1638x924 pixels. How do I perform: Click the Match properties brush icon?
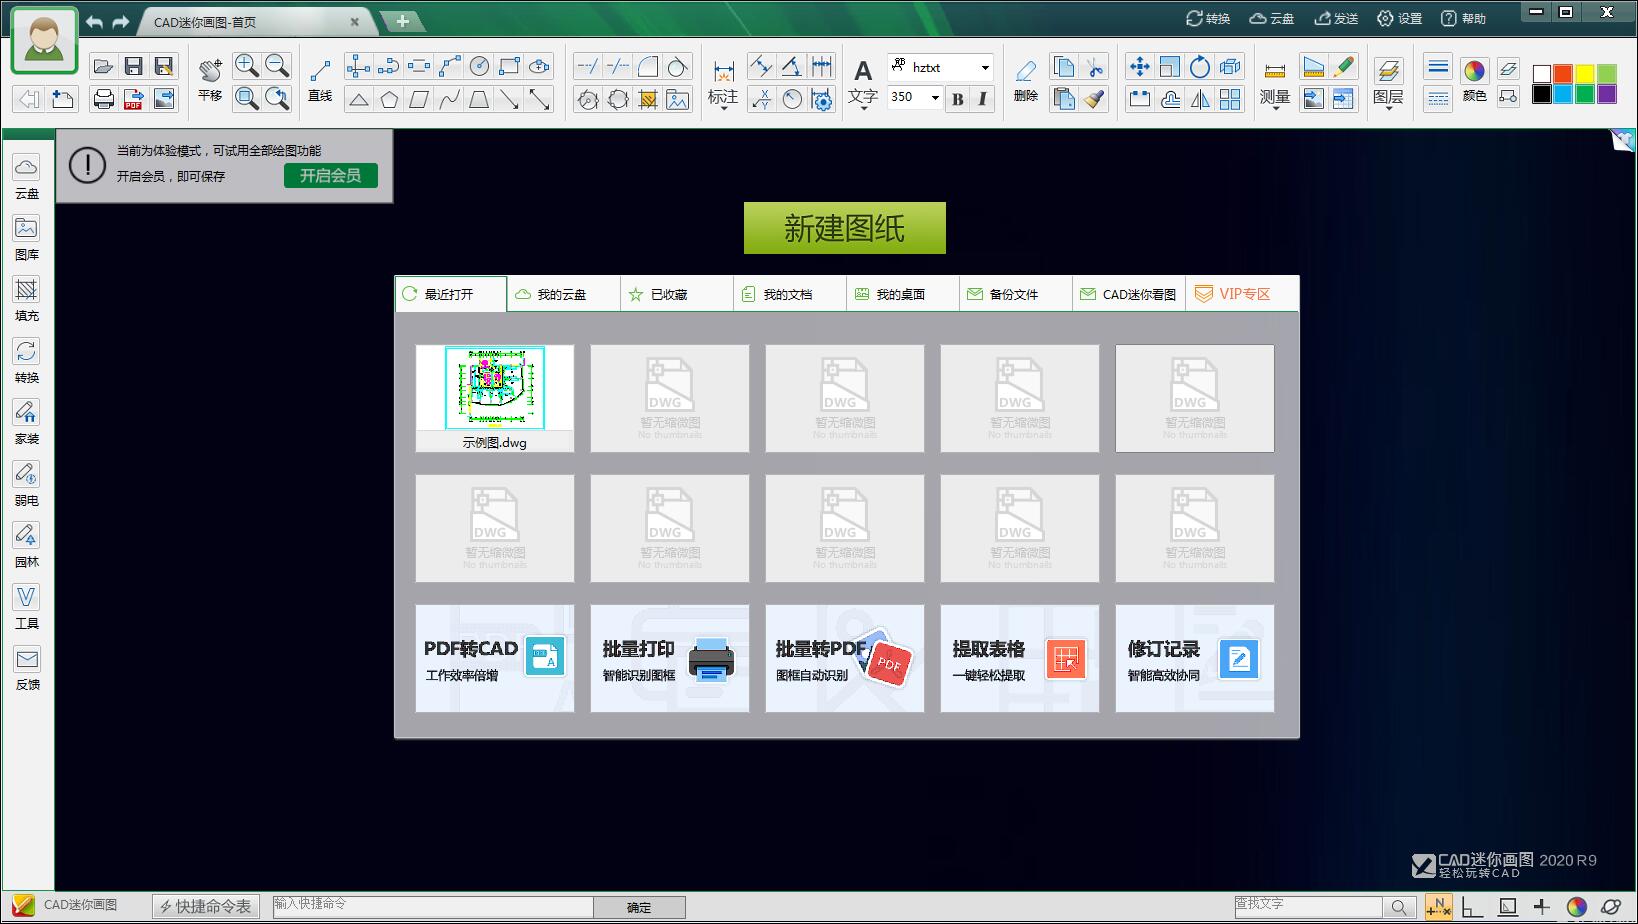click(x=1095, y=98)
